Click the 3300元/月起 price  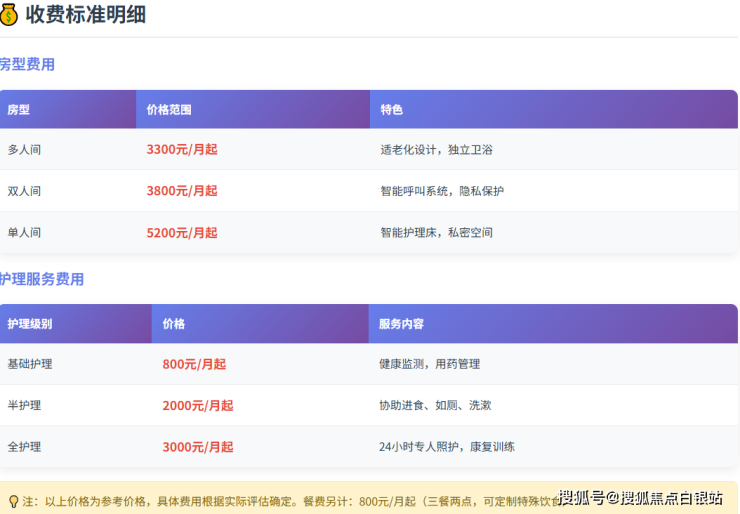tap(182, 150)
